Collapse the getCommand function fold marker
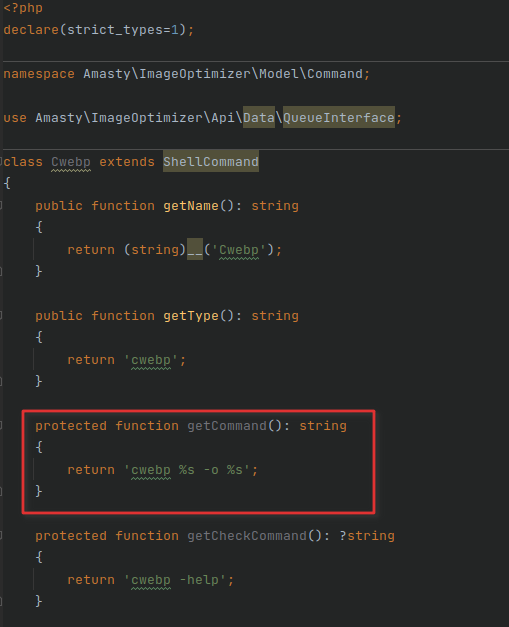509x627 pixels. click(x=1, y=425)
